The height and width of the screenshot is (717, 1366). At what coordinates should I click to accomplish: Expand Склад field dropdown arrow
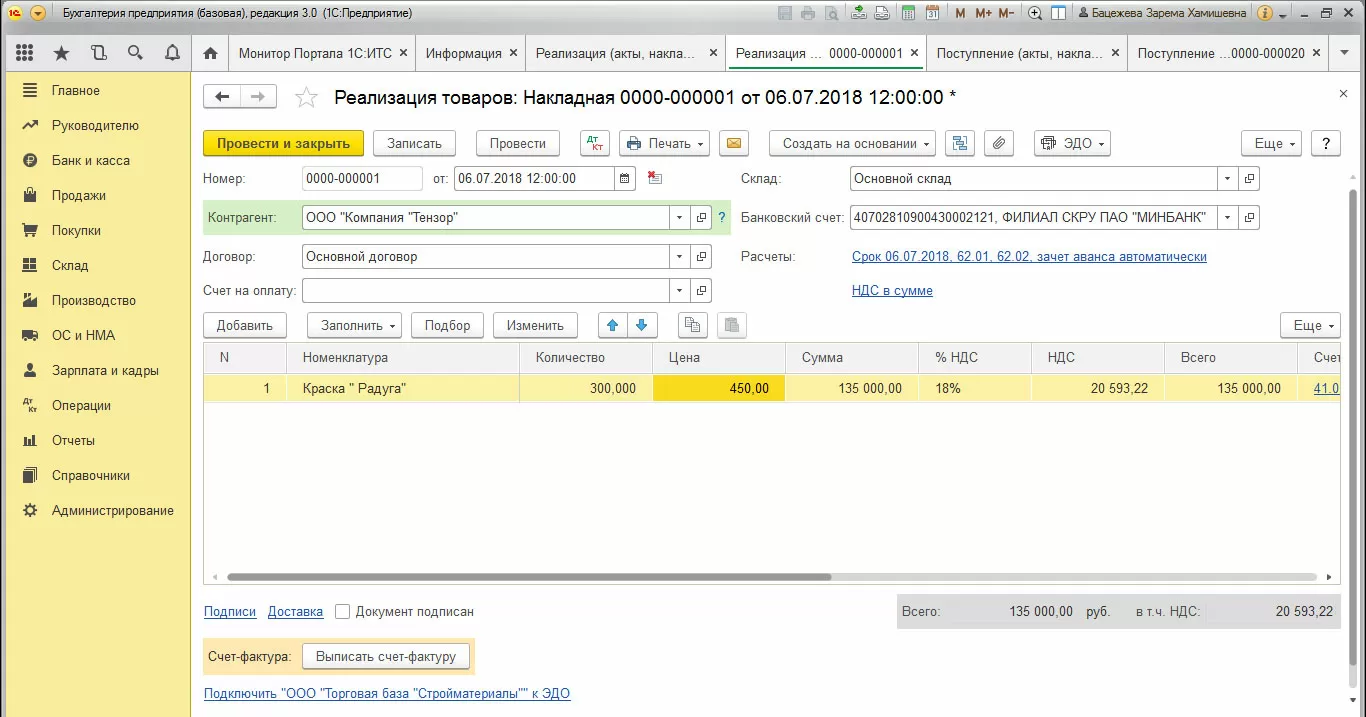pos(1227,179)
